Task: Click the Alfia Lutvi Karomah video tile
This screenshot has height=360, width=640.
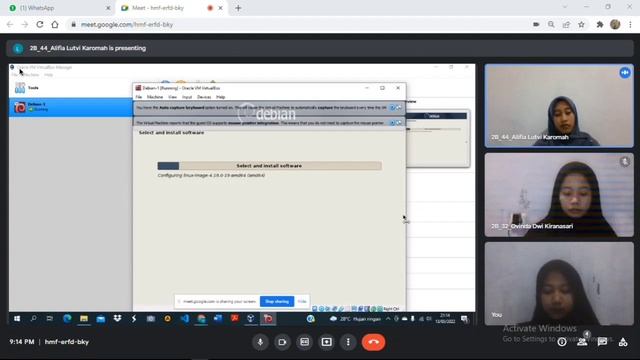Action: click(x=559, y=105)
